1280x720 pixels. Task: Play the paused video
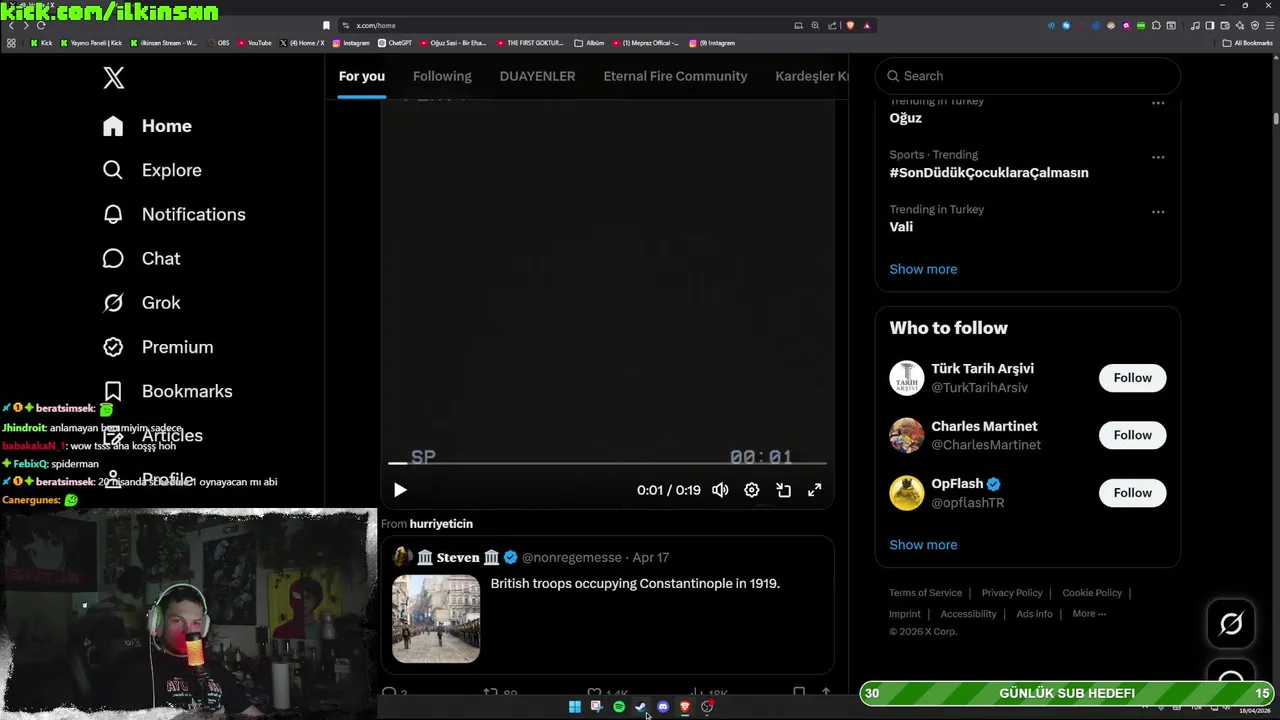(400, 490)
